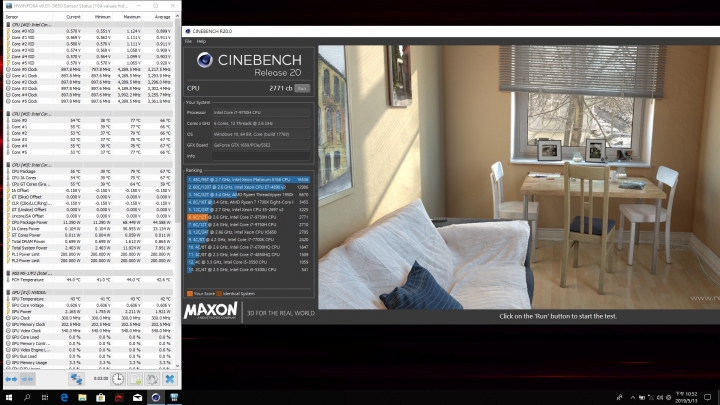
Task: Click the expand columns blue arrows button in HWiNFO
Action: pyautogui.click(x=11, y=379)
